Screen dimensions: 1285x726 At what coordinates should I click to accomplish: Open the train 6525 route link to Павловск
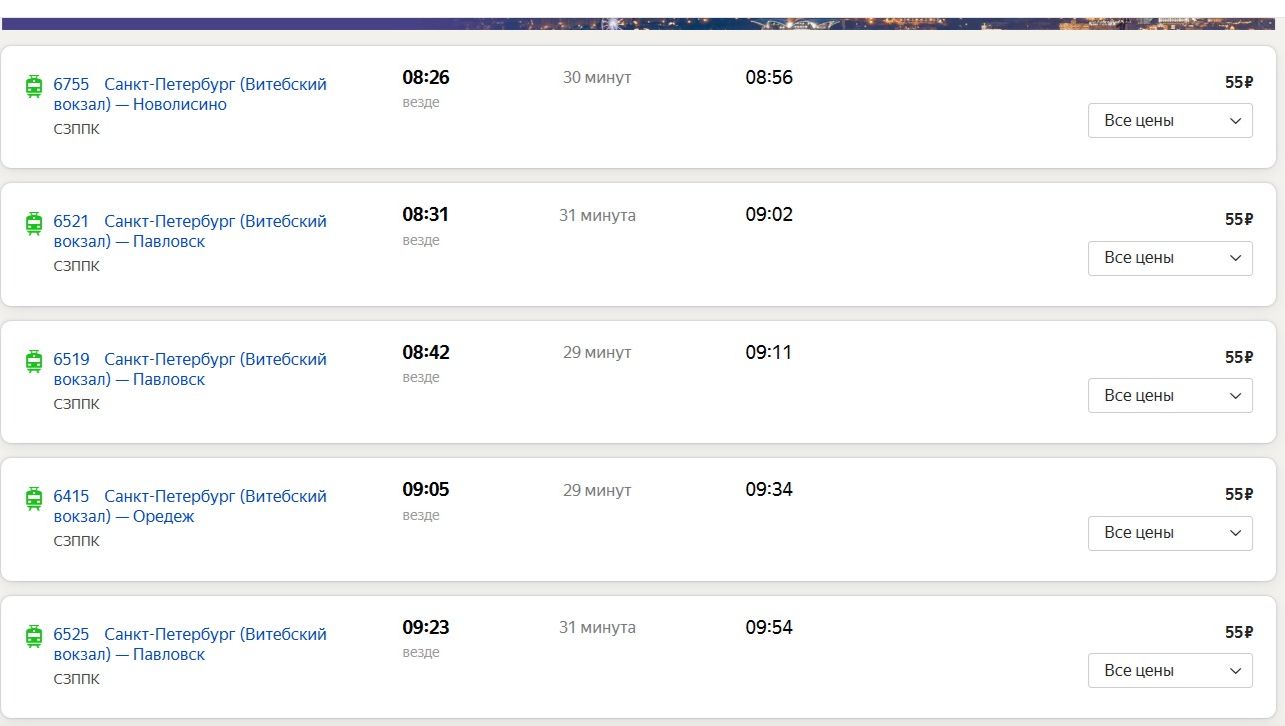click(190, 645)
